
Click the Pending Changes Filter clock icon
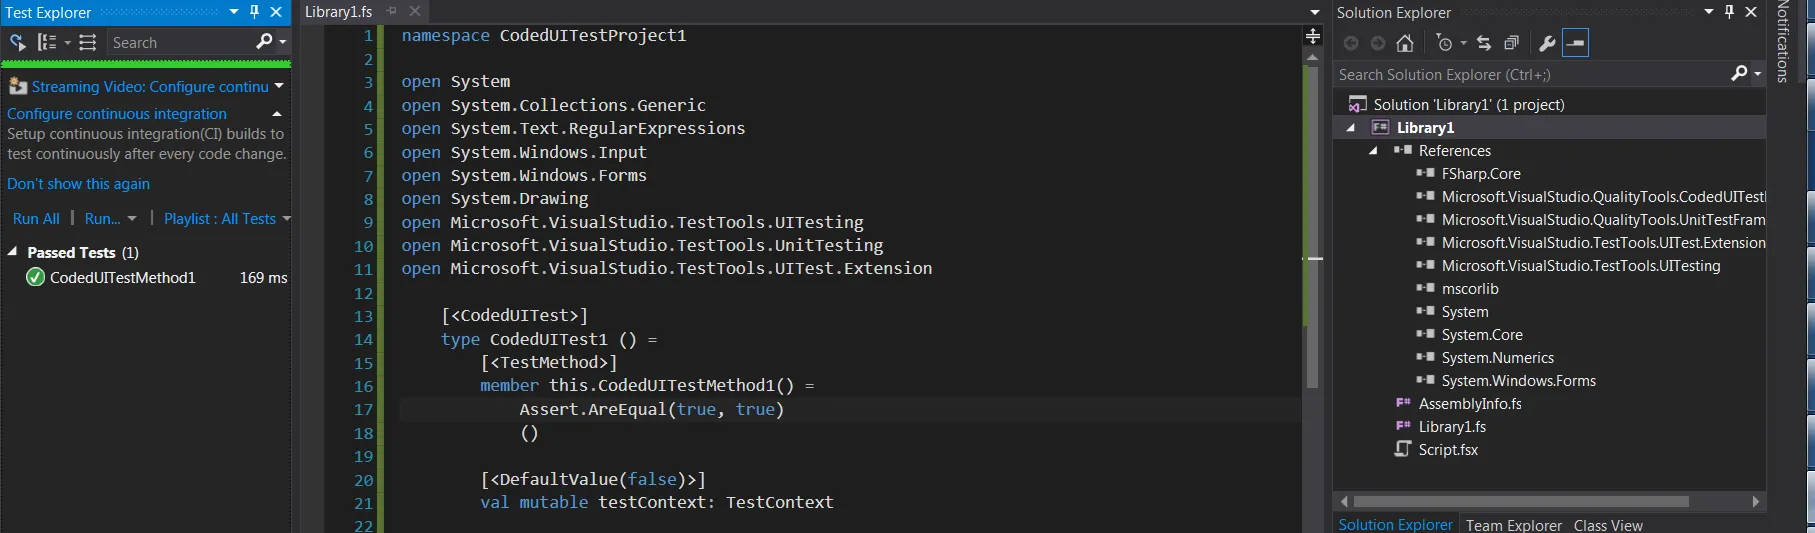pos(1444,43)
